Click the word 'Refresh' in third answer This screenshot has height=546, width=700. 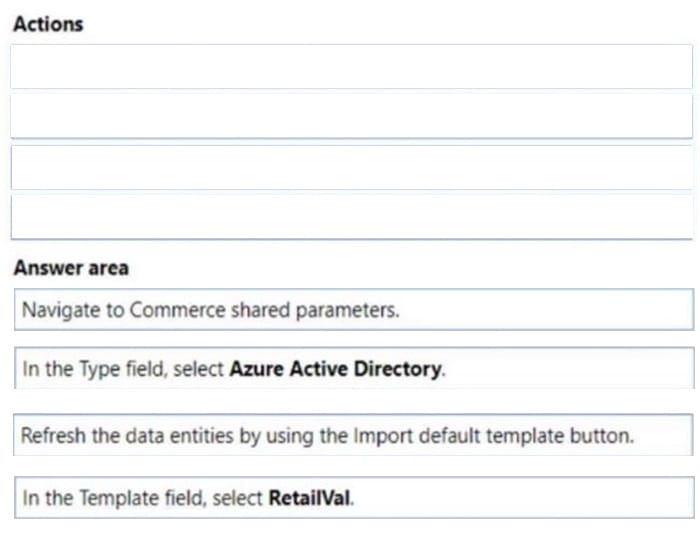53,436
